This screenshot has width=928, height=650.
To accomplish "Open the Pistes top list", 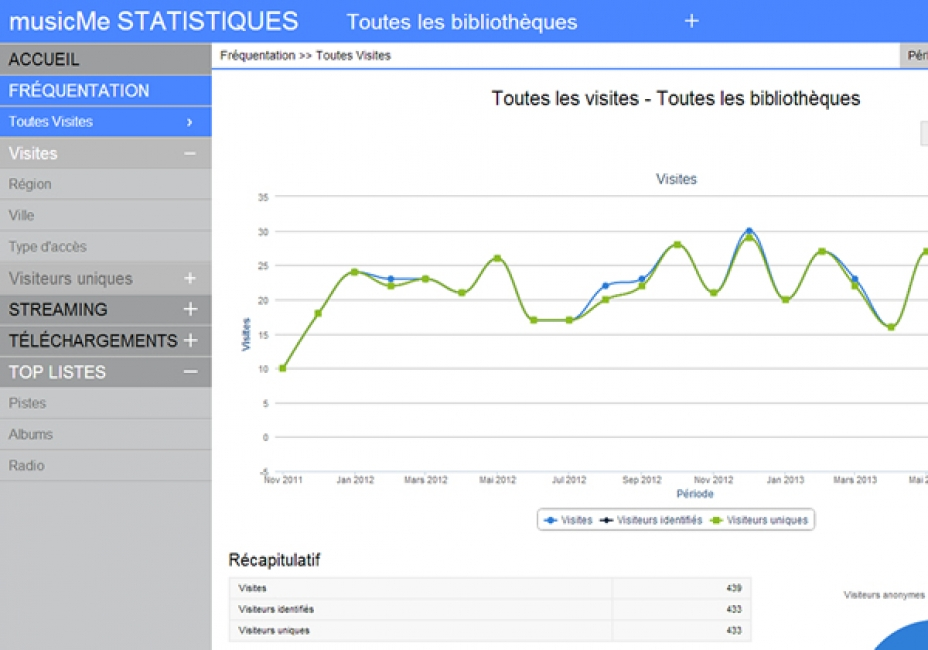I will [x=105, y=403].
